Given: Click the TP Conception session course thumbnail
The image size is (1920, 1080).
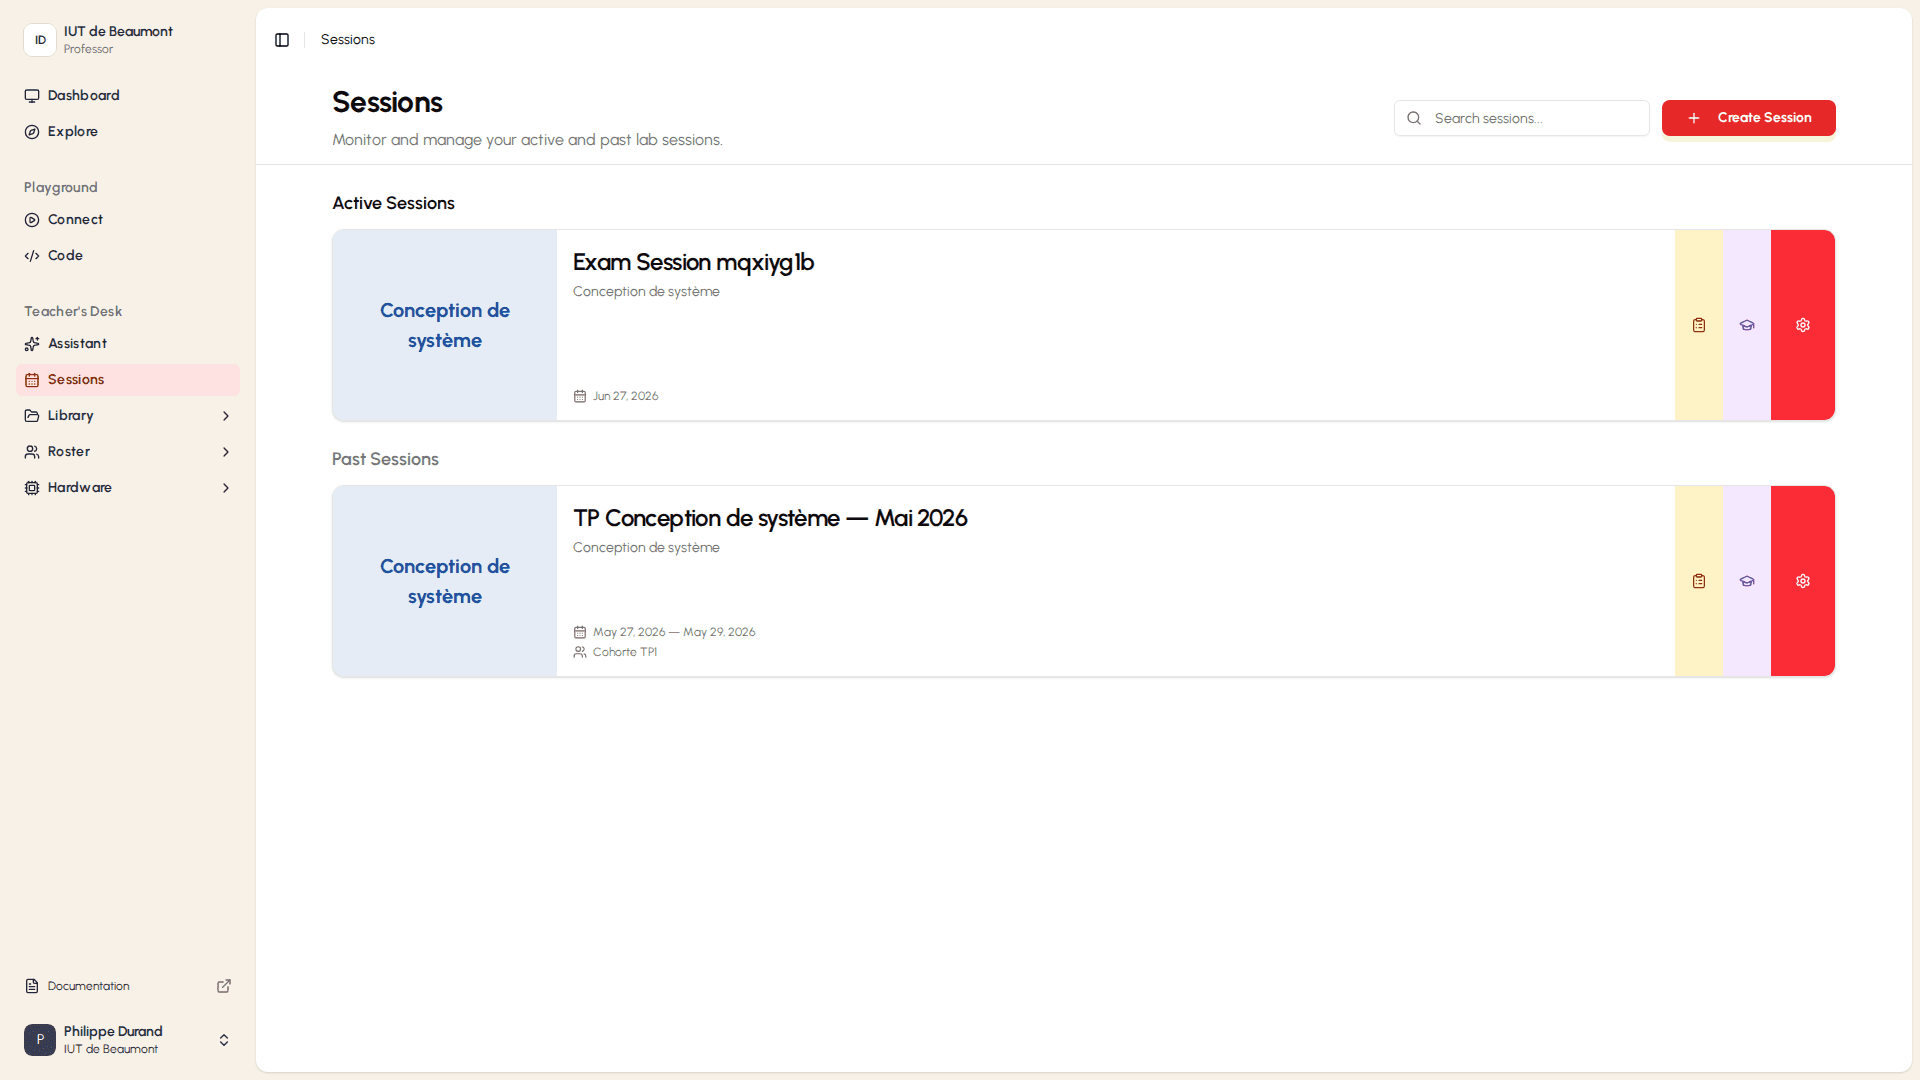Looking at the screenshot, I should click(445, 581).
